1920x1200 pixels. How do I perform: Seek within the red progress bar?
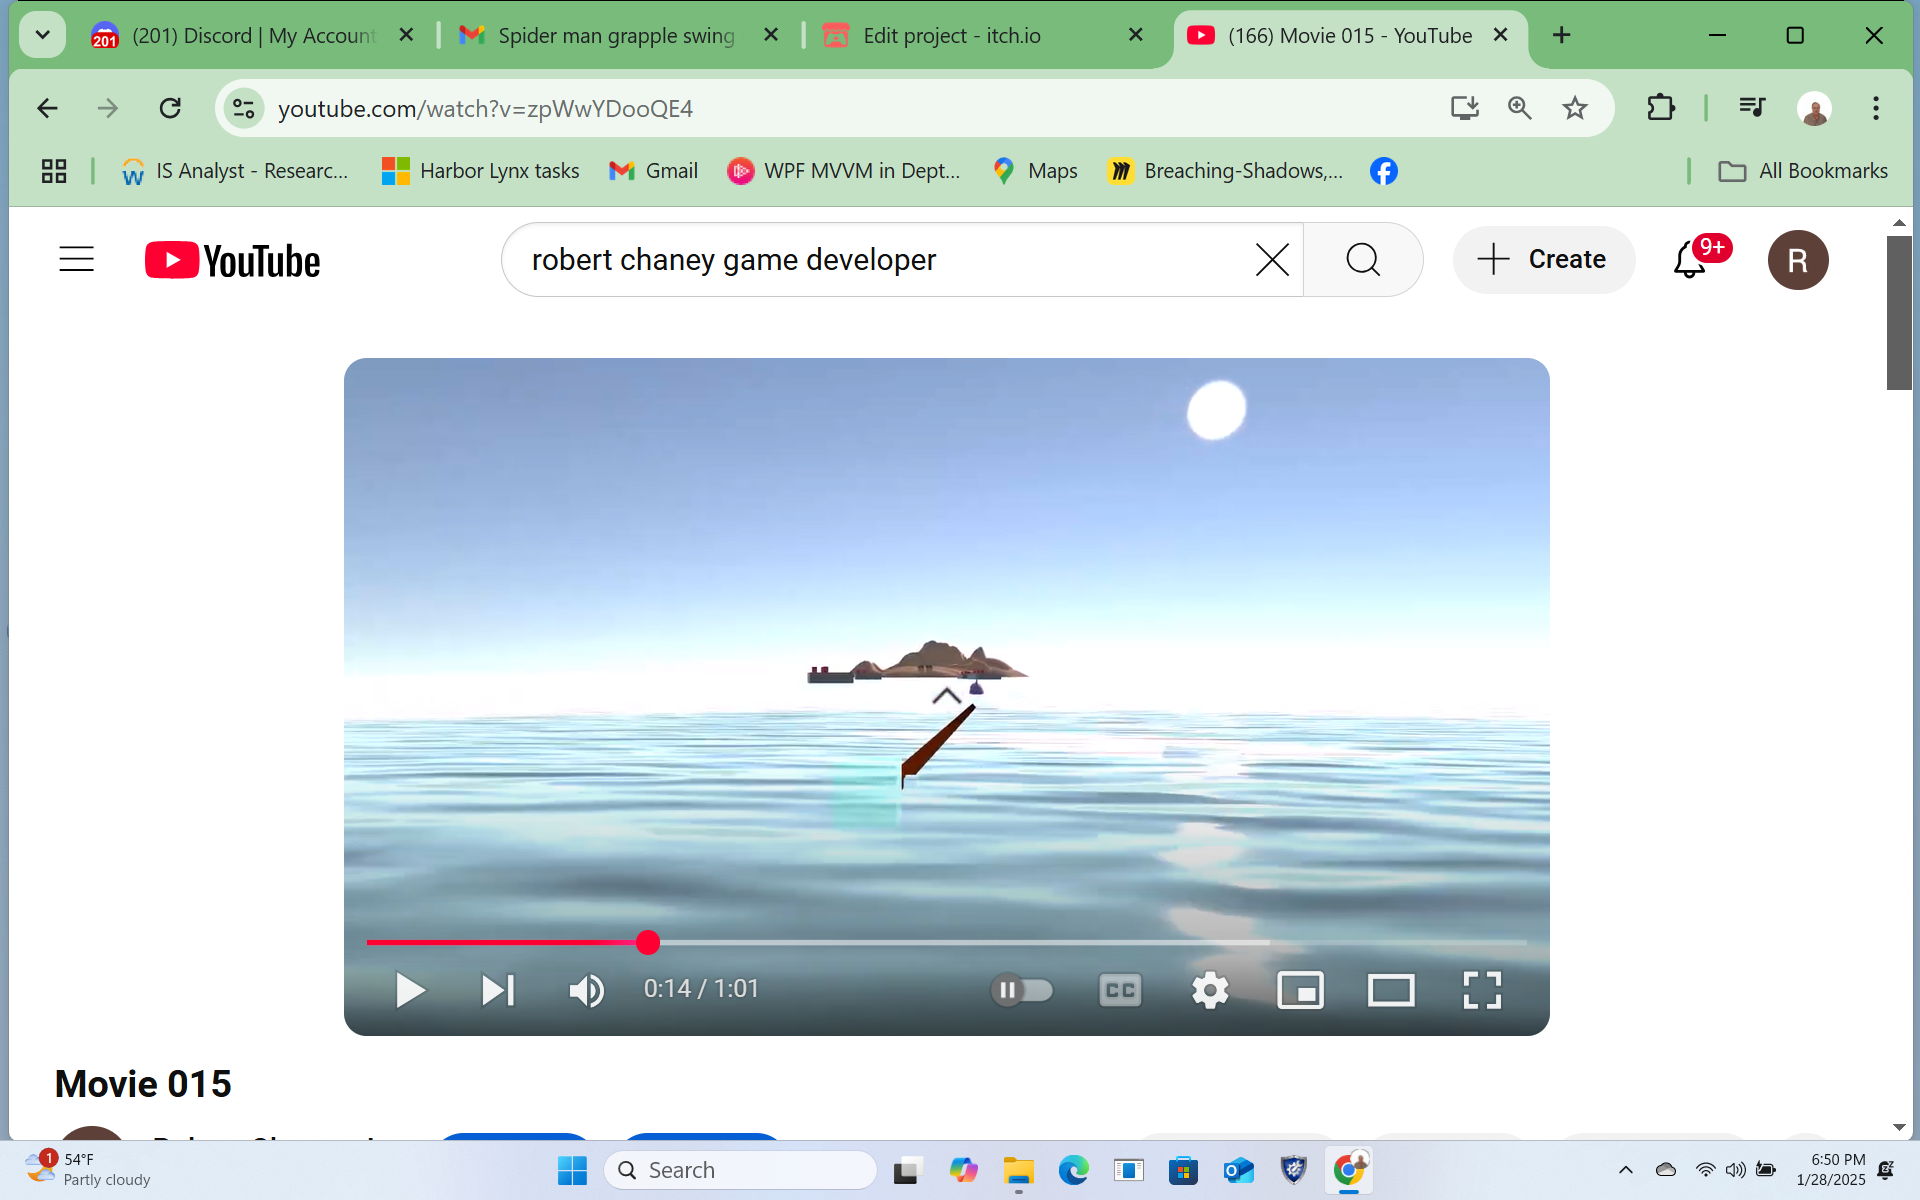[x=900, y=942]
